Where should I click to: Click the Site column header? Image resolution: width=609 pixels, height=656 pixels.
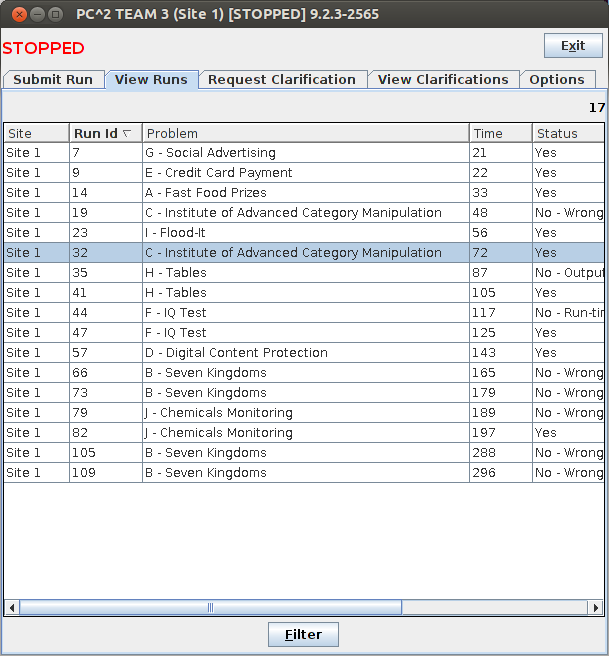(35, 133)
